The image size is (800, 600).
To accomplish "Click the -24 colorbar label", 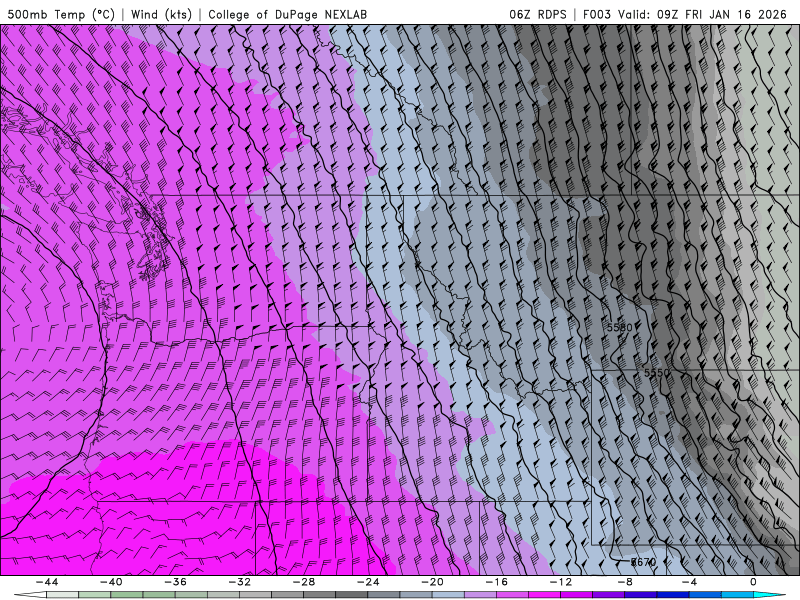I will pyautogui.click(x=368, y=582).
